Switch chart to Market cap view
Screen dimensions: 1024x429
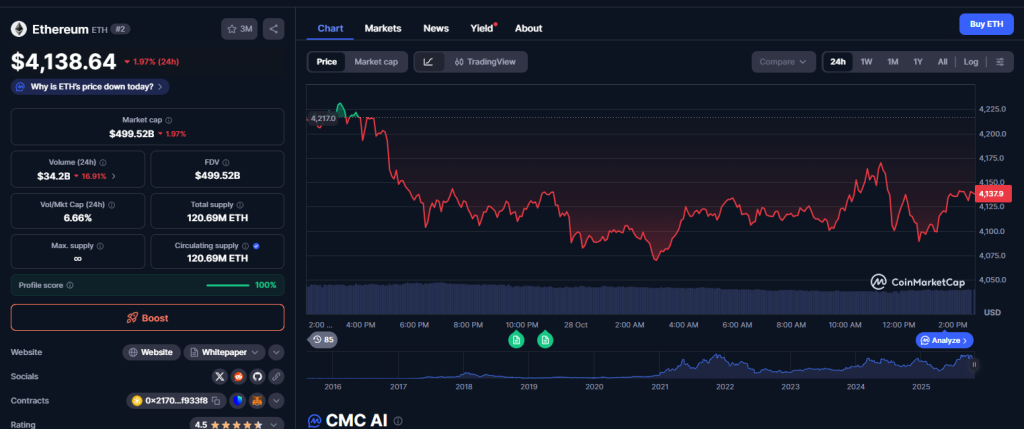pos(376,62)
